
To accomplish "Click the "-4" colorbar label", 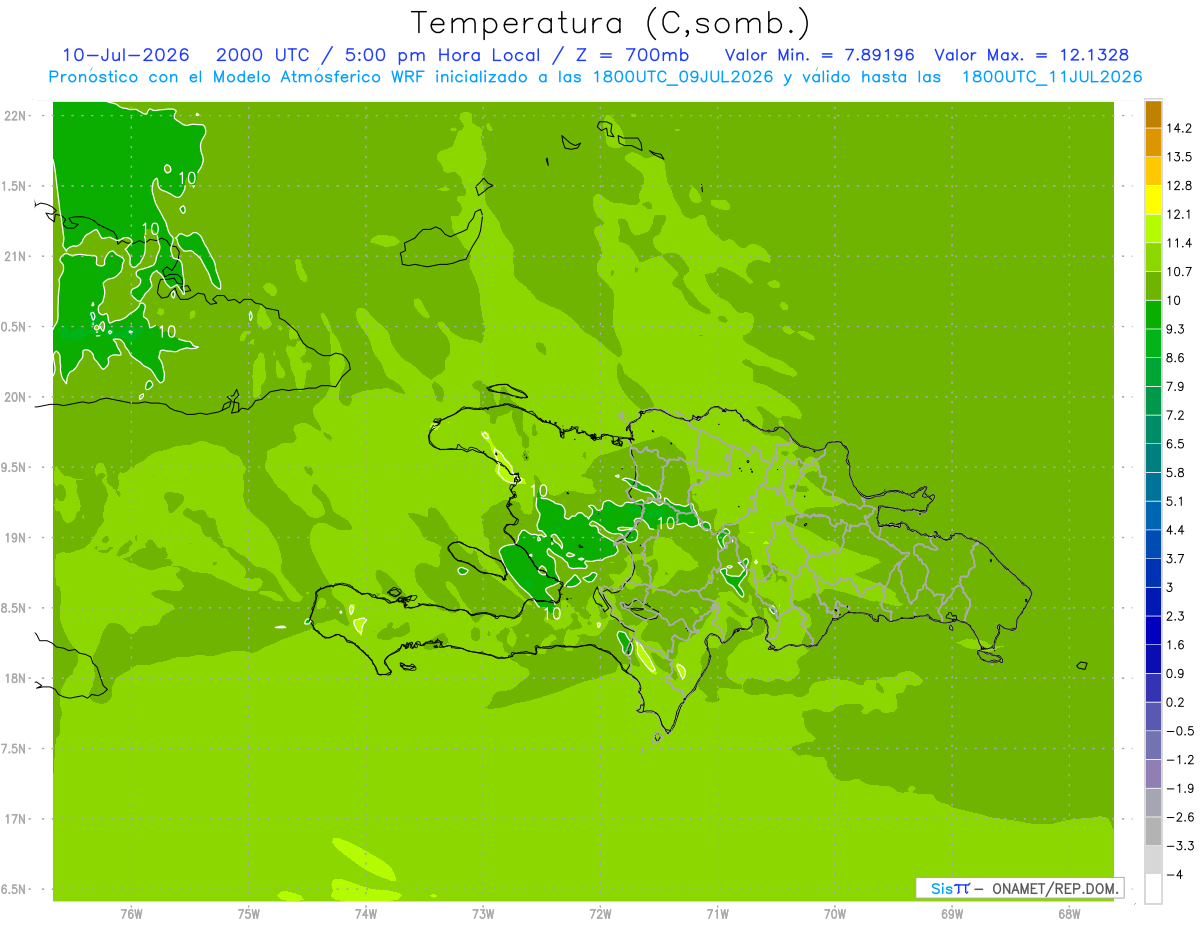I will pyautogui.click(x=1175, y=874).
